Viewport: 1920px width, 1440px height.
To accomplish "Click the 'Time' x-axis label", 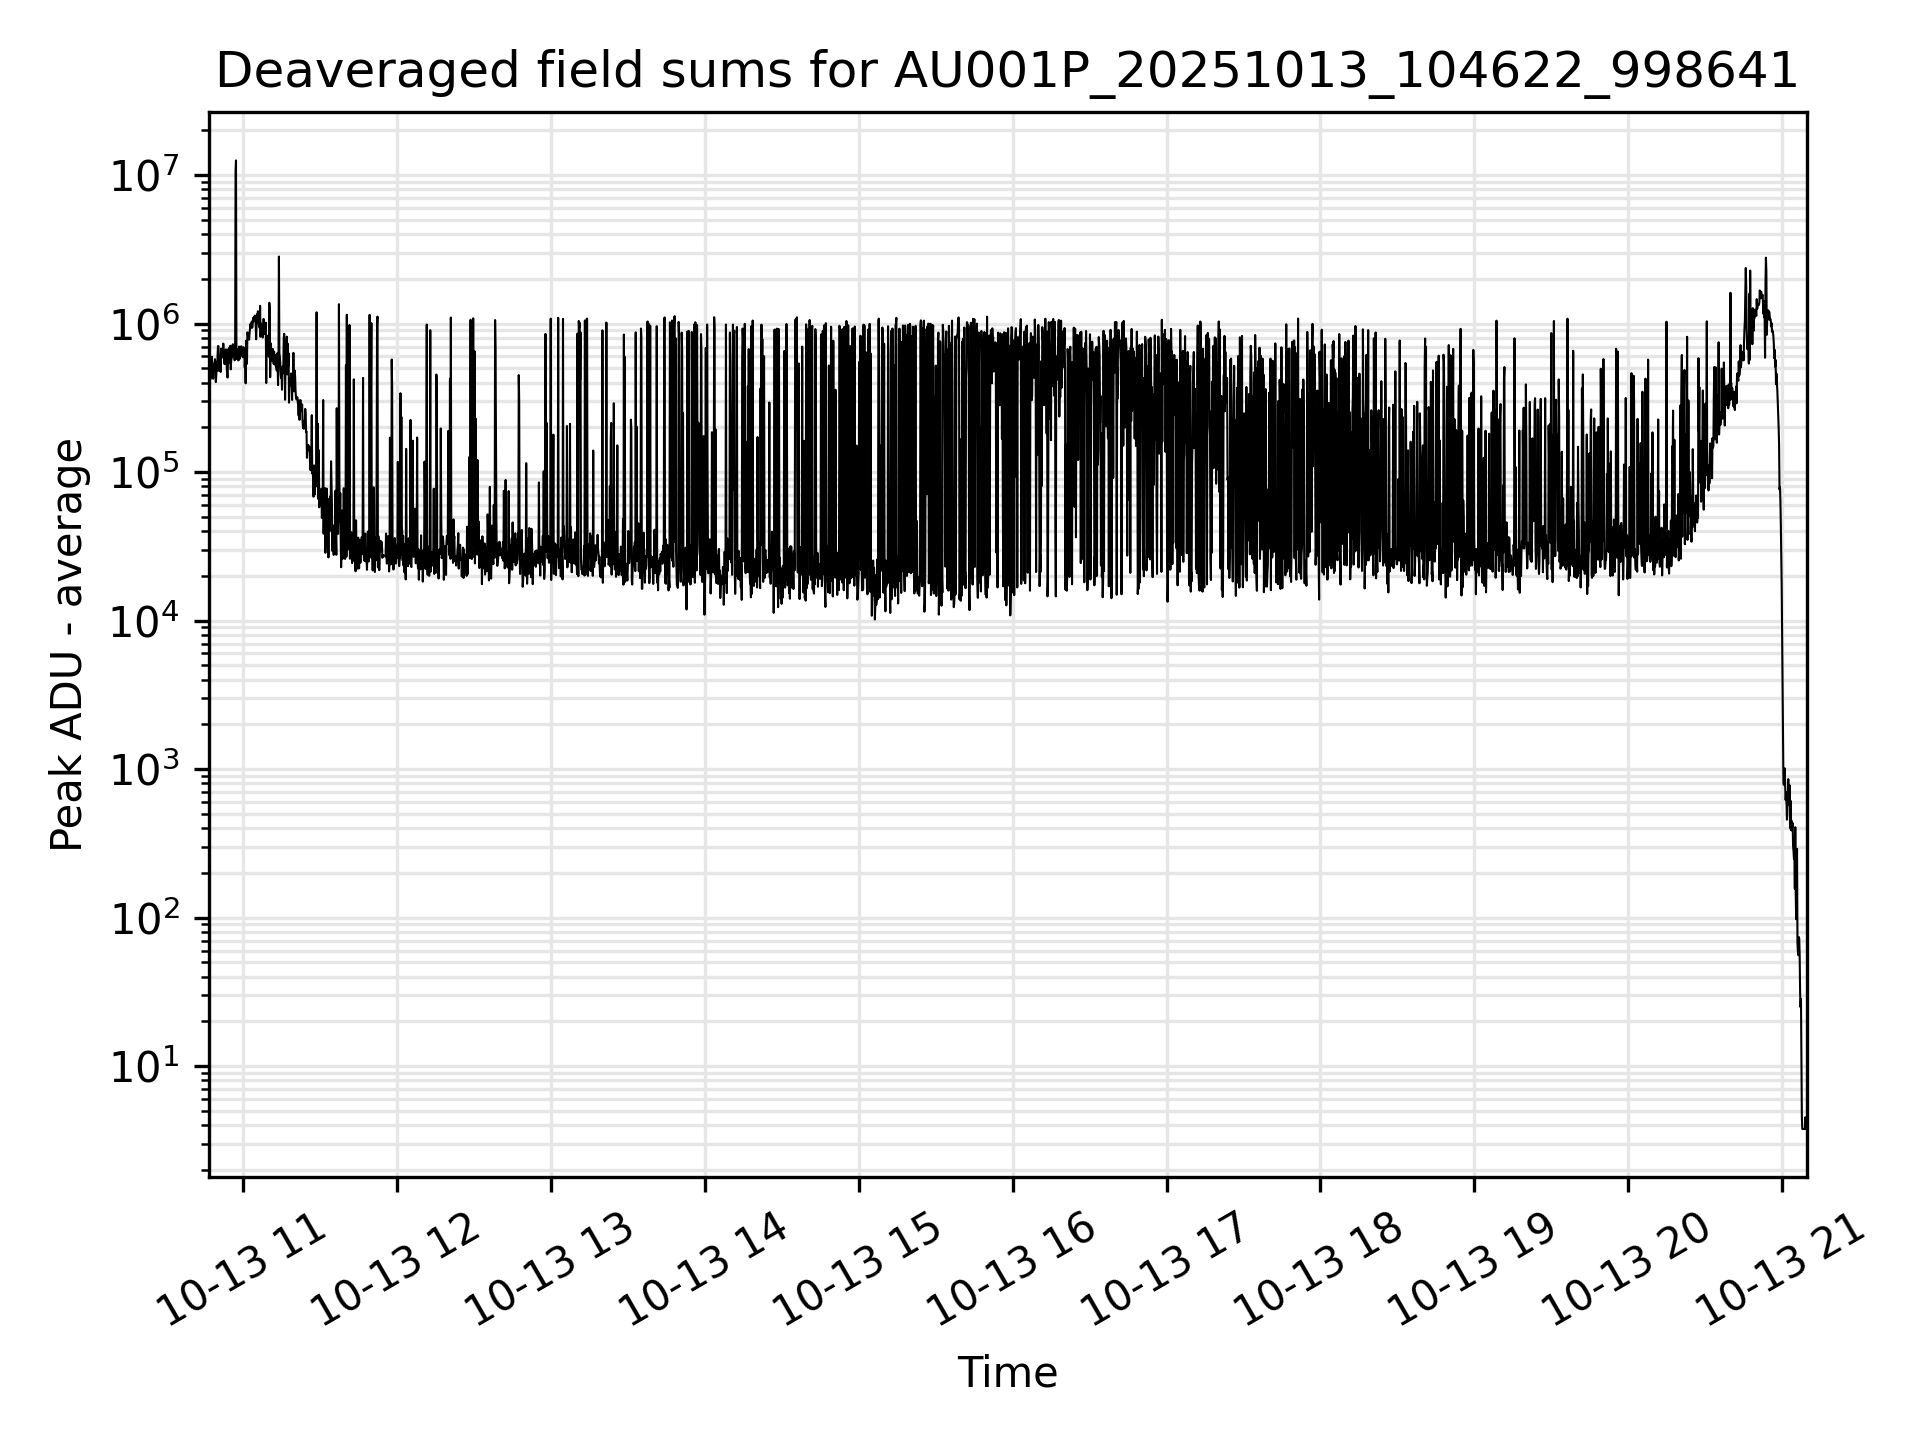I will (x=1007, y=1373).
